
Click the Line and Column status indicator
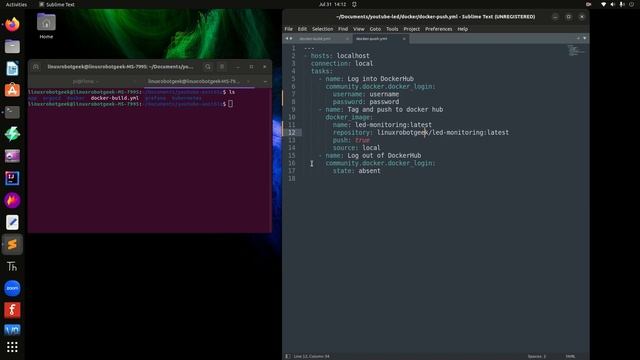click(x=311, y=356)
